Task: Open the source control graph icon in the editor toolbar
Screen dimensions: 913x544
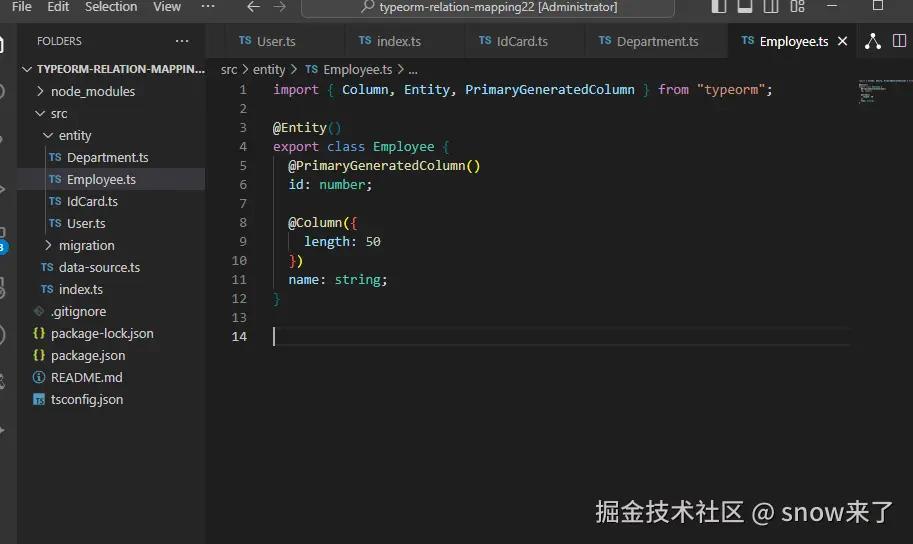Action: pos(872,41)
